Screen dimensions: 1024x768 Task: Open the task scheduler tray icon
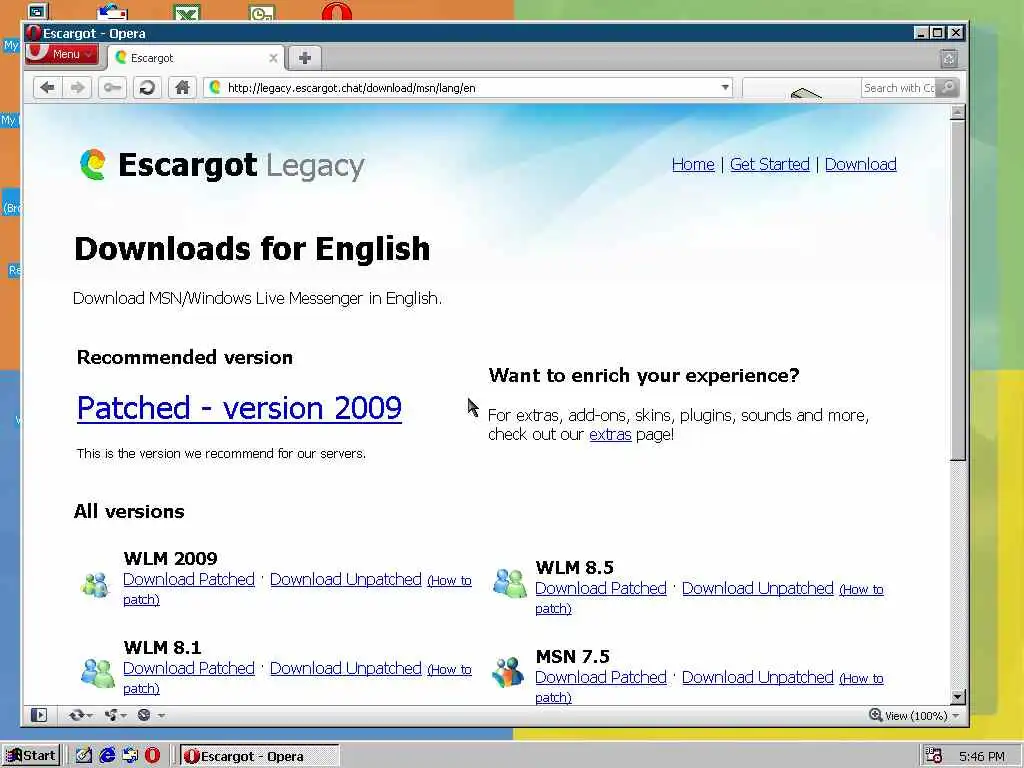tap(934, 756)
